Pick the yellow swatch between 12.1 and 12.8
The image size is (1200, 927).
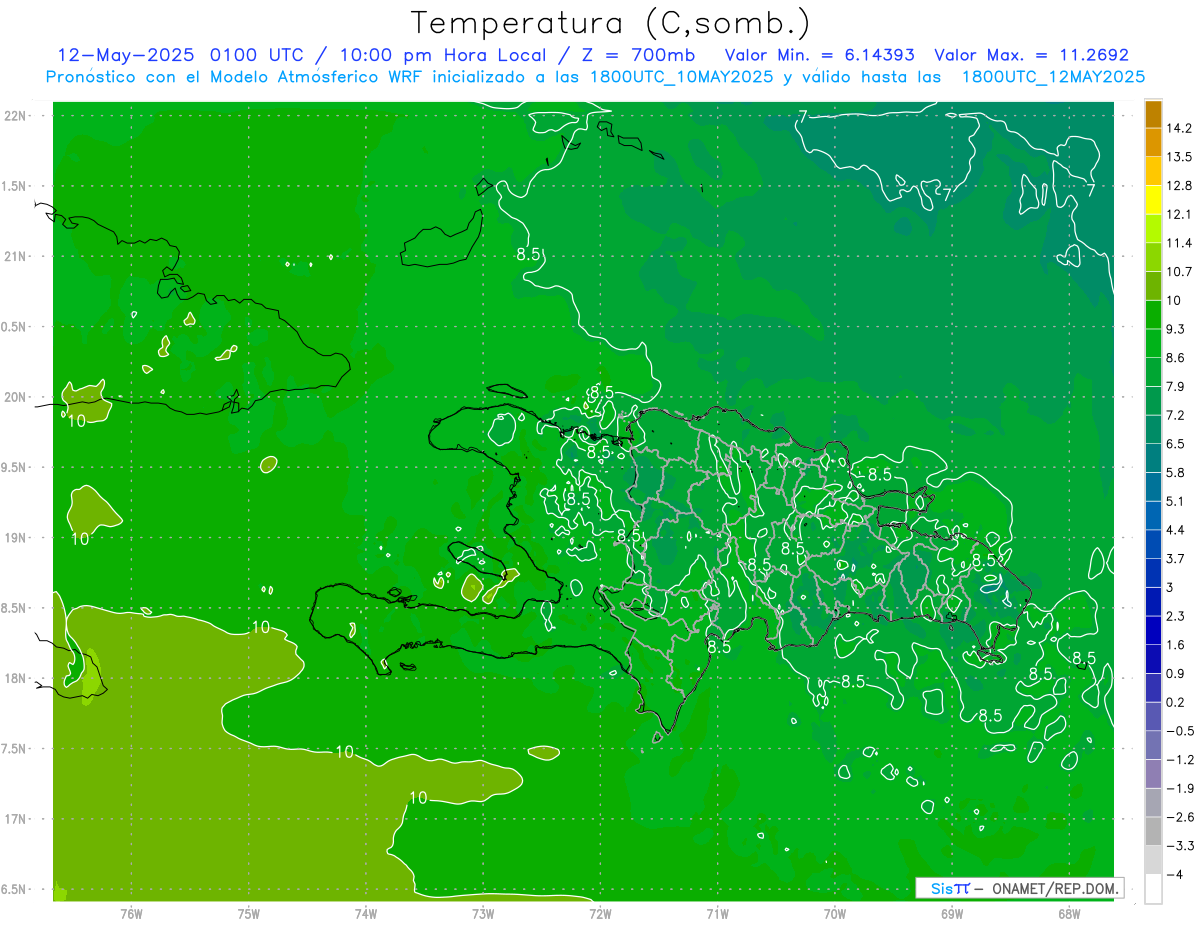[1153, 200]
